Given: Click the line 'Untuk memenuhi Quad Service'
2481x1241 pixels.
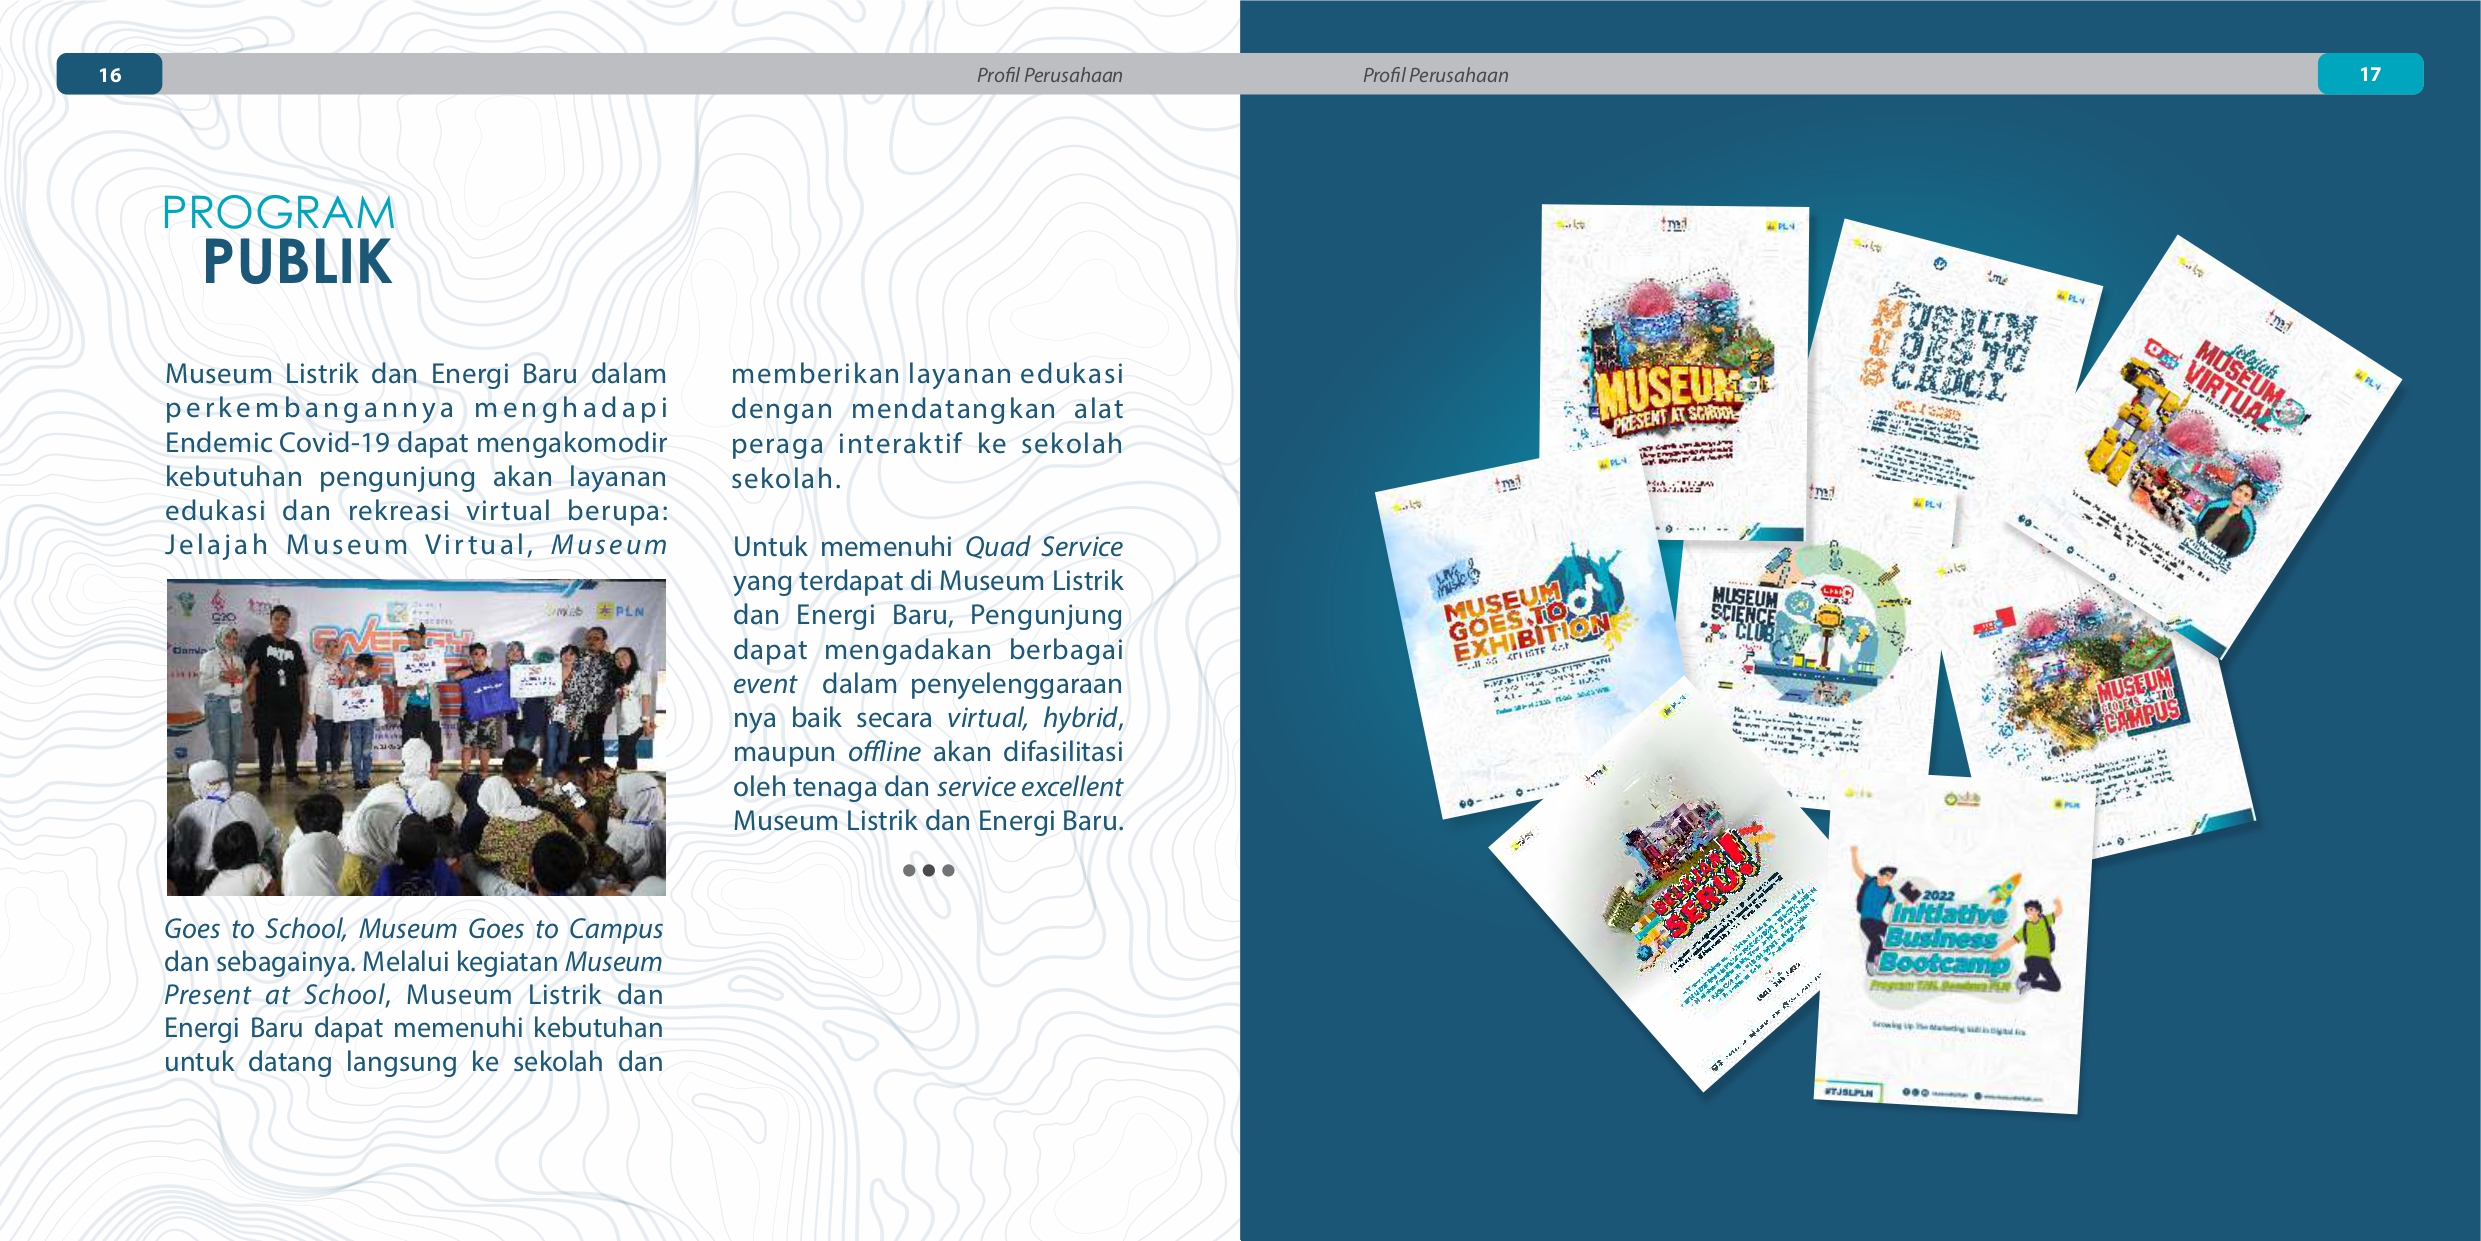Looking at the screenshot, I should tap(928, 547).
